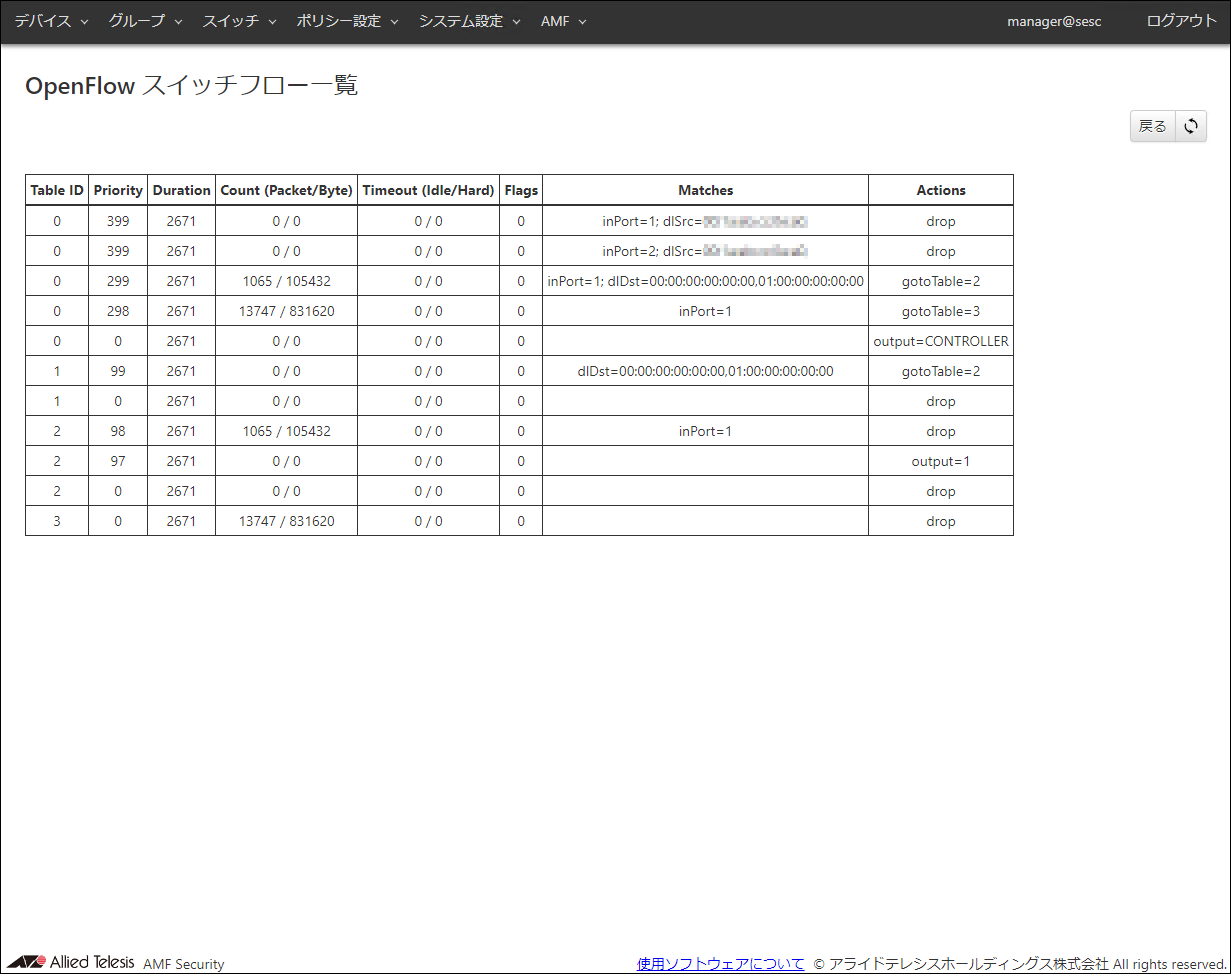Select AMF in the navigation bar
Image resolution: width=1231 pixels, height=974 pixels.
coord(555,20)
